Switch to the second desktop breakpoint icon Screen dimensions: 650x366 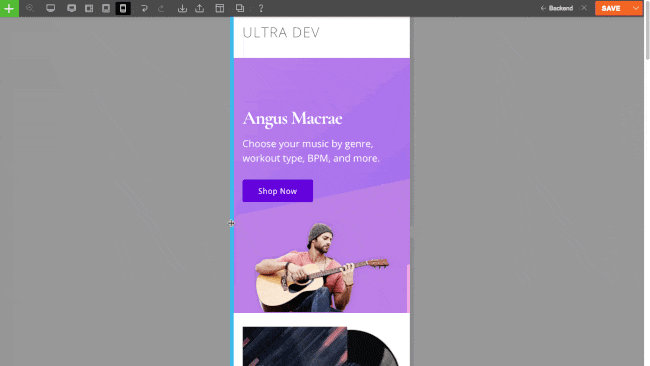click(72, 8)
